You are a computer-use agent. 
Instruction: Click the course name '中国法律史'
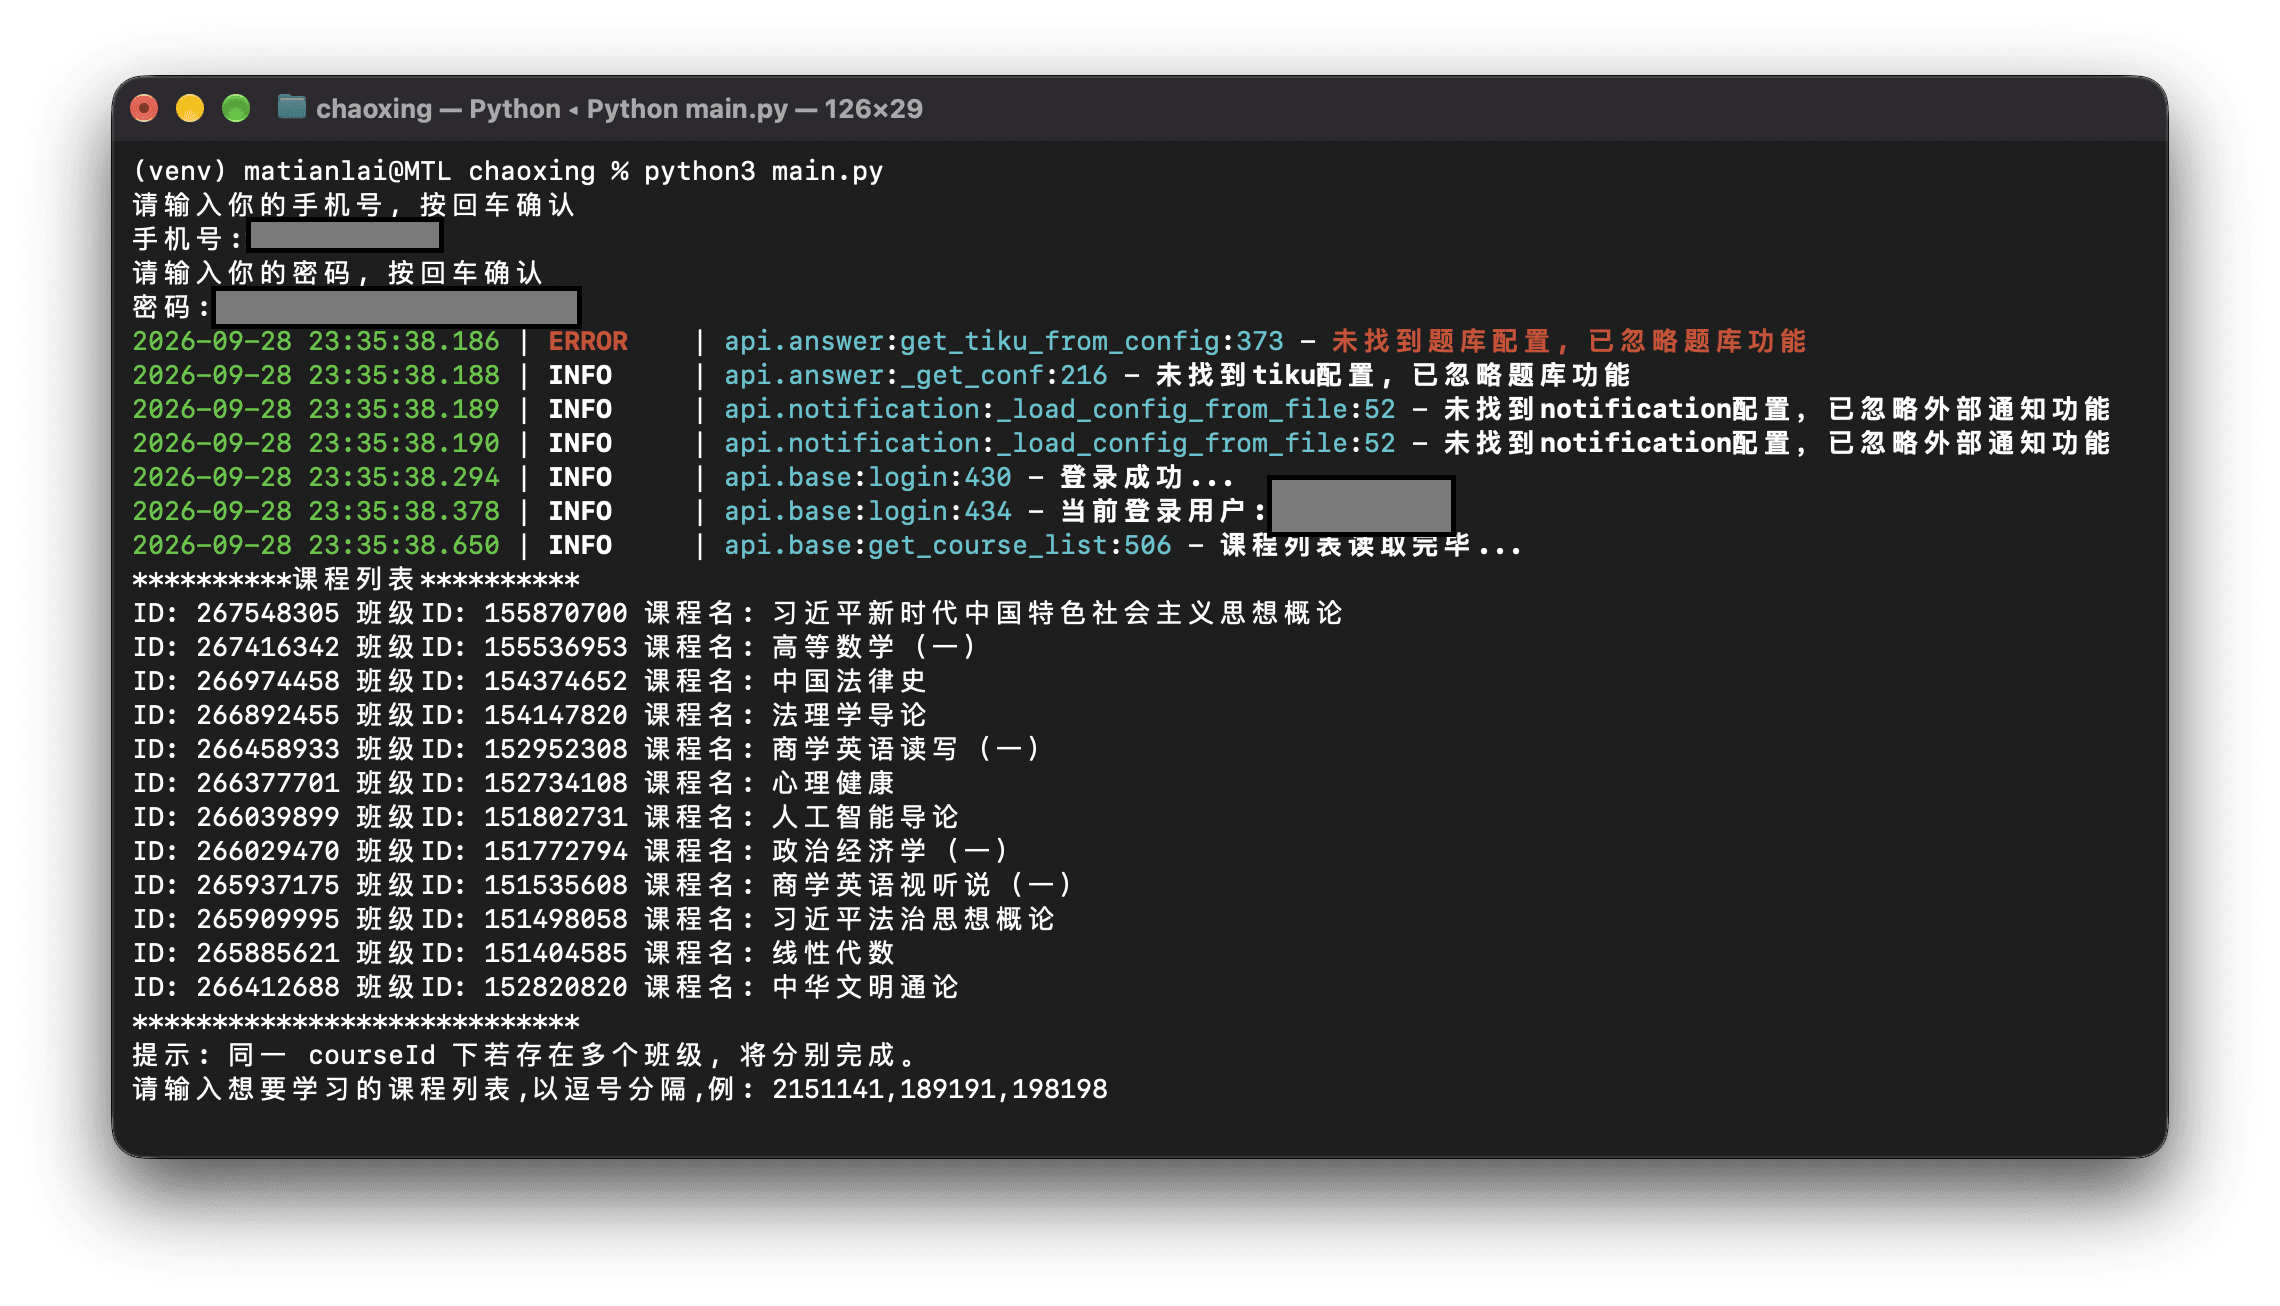point(850,681)
